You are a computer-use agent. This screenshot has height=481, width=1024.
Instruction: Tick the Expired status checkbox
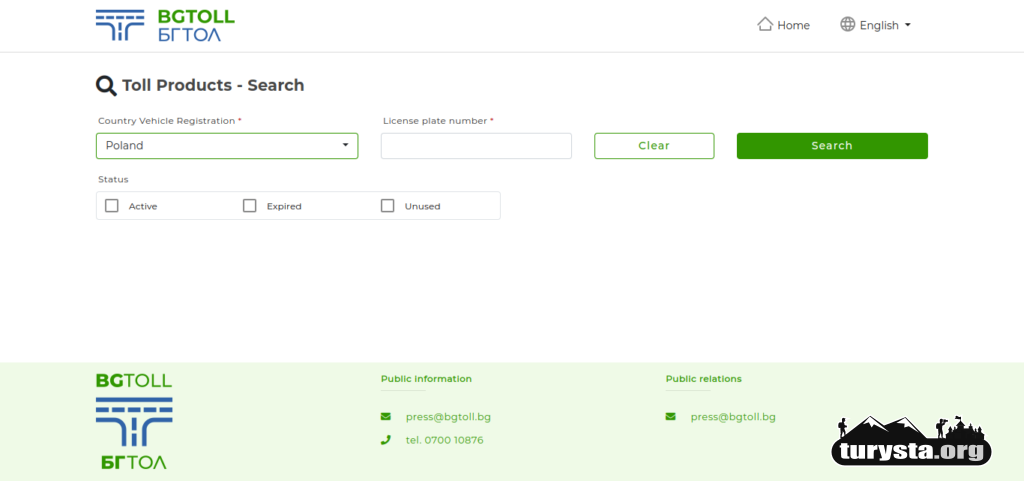click(250, 206)
